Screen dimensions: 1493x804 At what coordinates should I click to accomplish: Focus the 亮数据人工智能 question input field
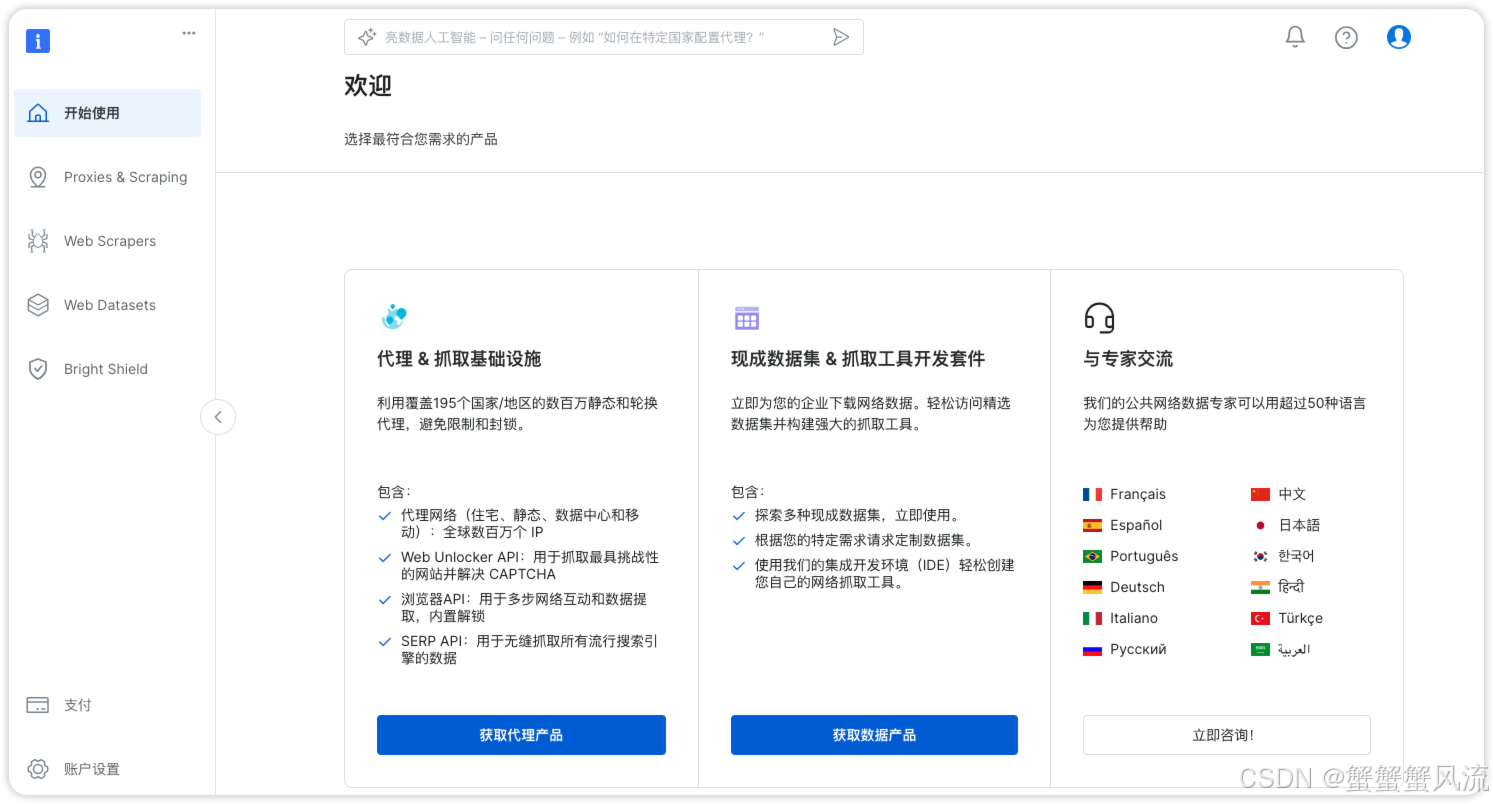pyautogui.click(x=603, y=37)
